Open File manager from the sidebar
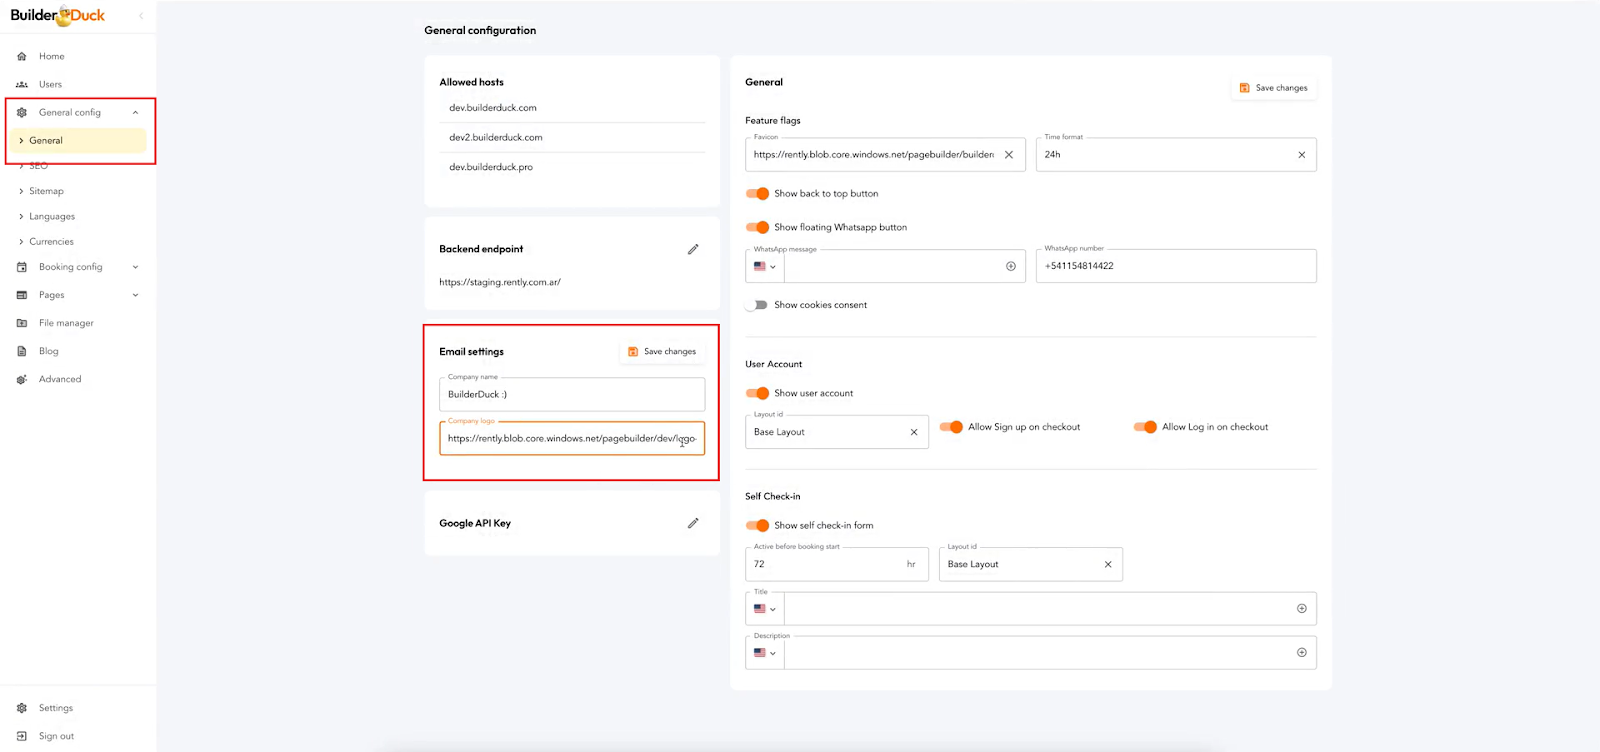The height and width of the screenshot is (752, 1600). point(66,323)
